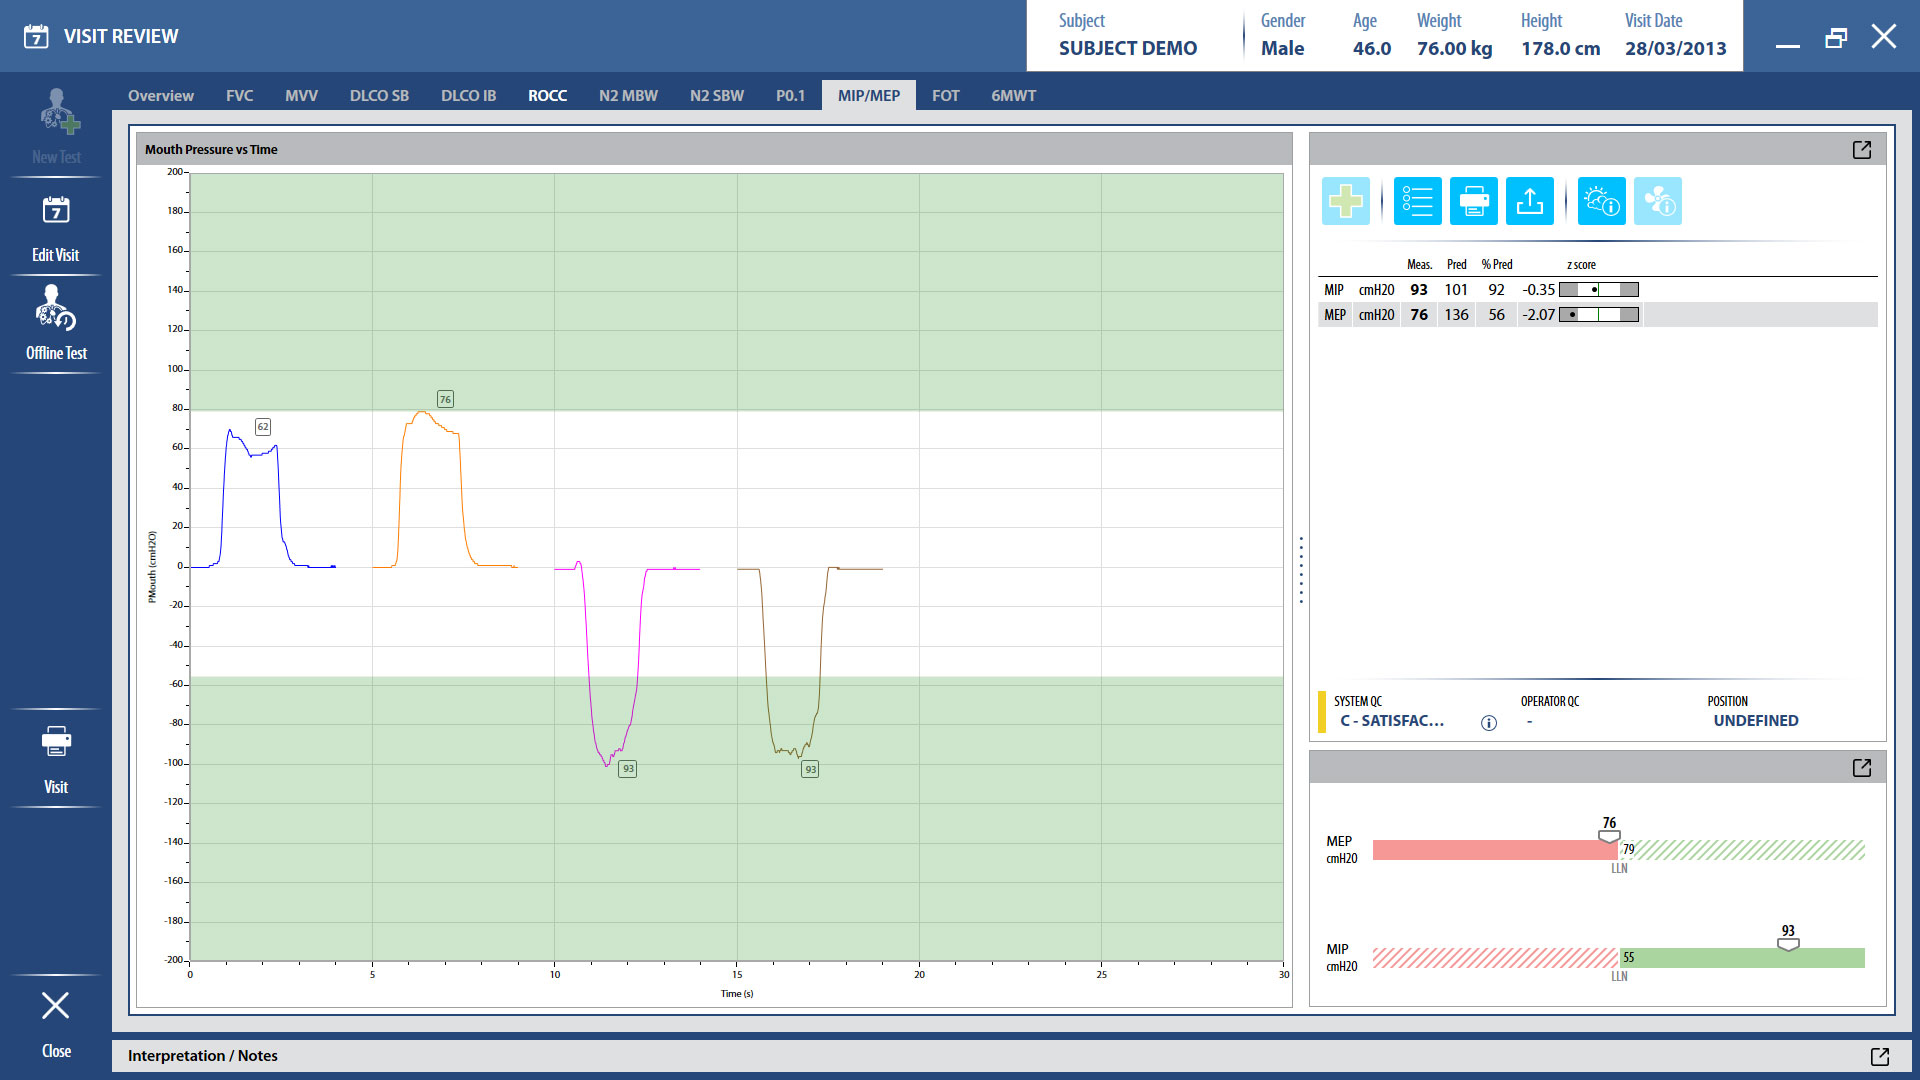Click the 76 peak label on graph

pyautogui.click(x=445, y=399)
